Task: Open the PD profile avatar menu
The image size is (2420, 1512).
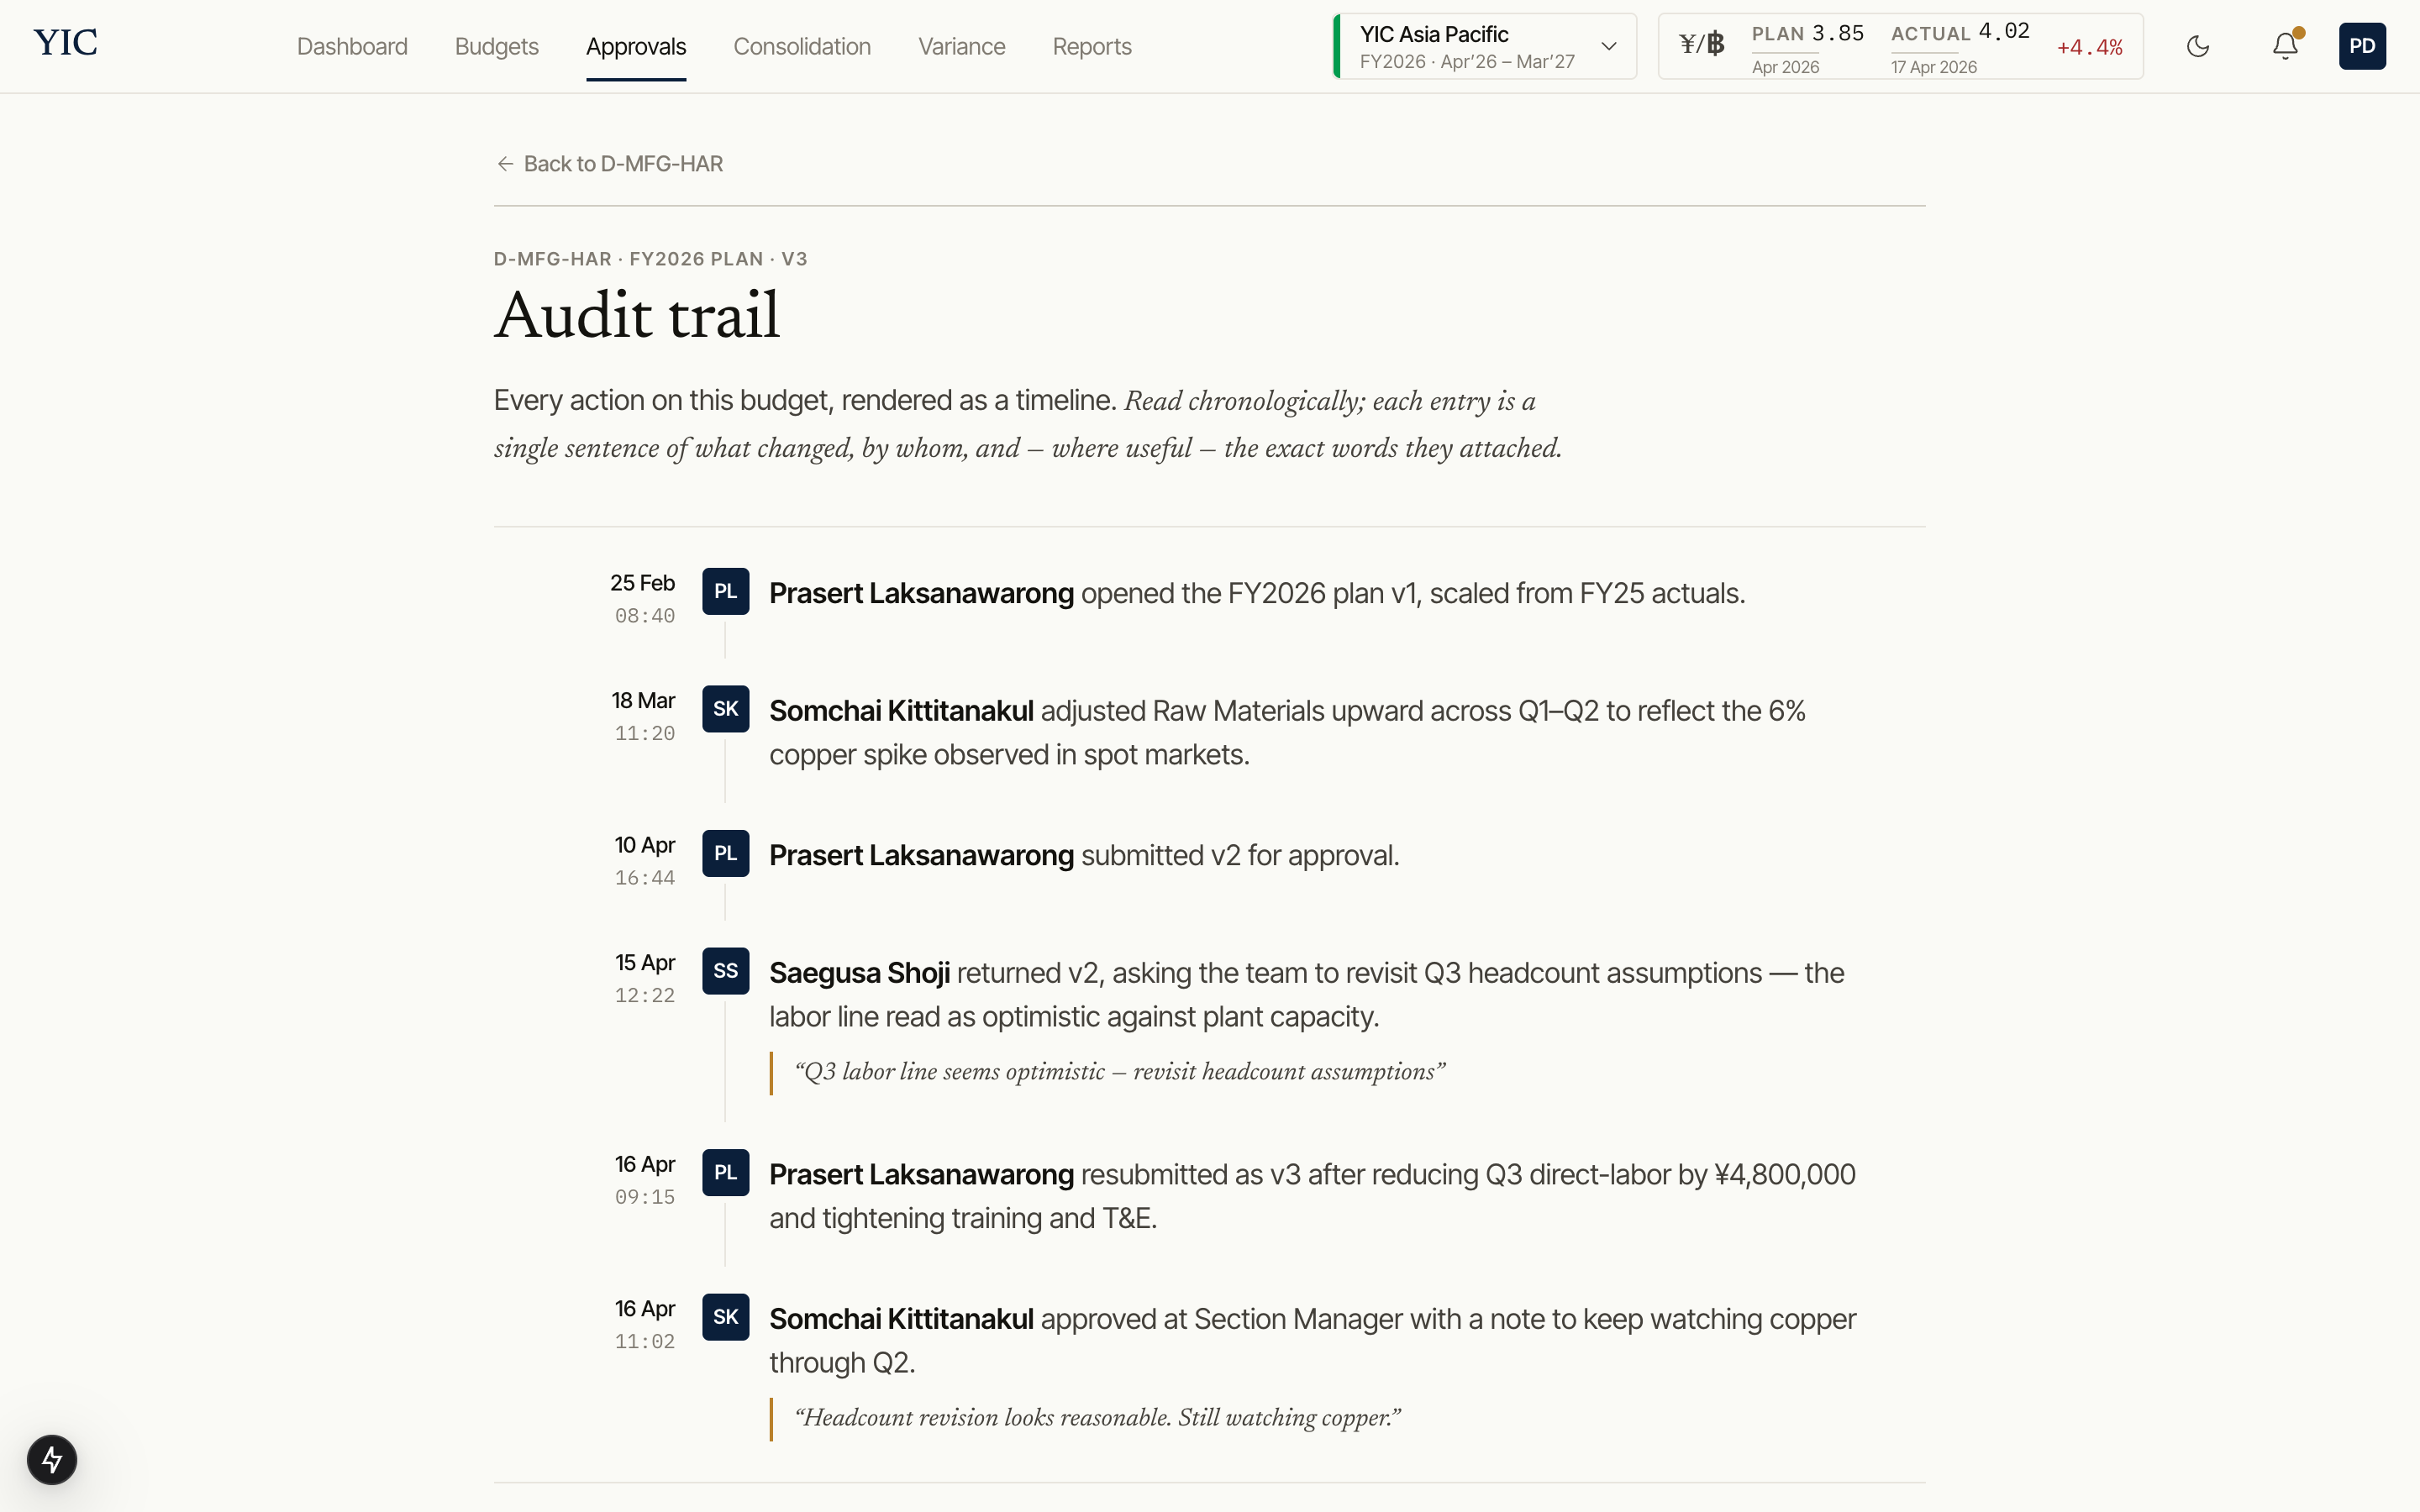Action: tap(2364, 46)
